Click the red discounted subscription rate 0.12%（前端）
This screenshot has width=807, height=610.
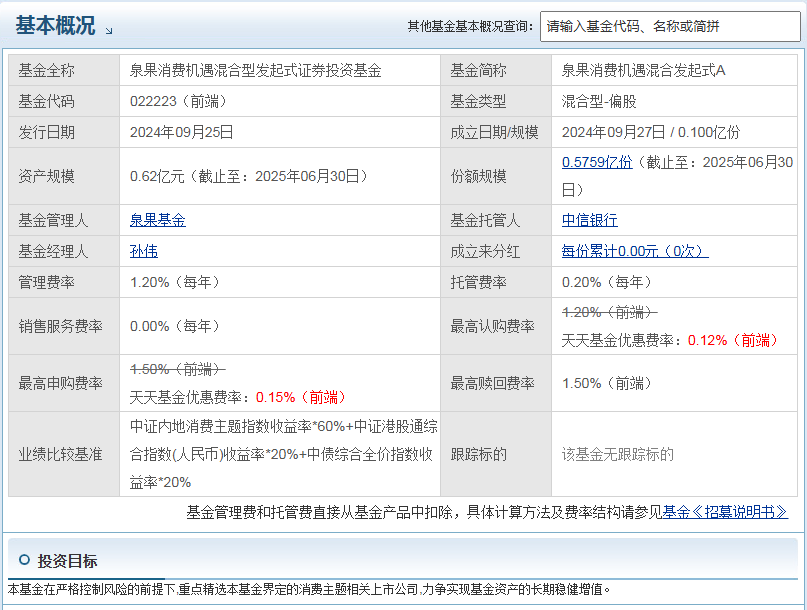[x=733, y=340]
